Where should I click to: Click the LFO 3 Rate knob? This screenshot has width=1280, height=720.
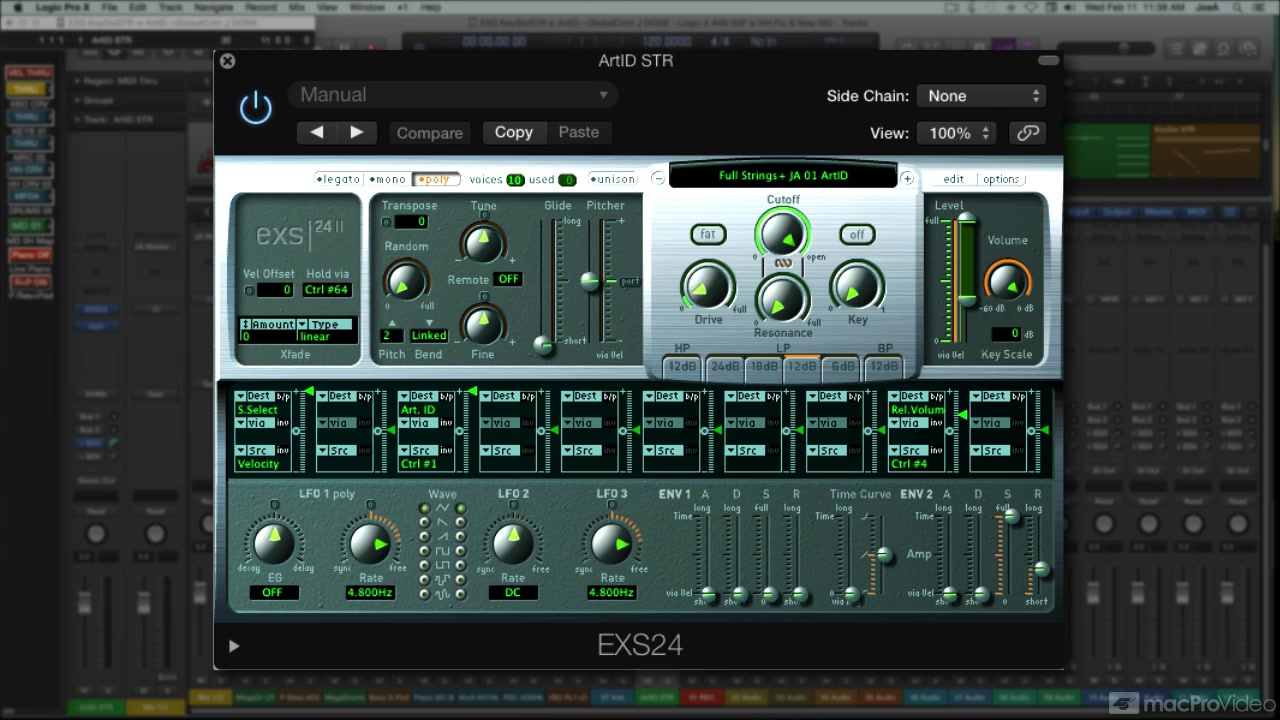(612, 544)
